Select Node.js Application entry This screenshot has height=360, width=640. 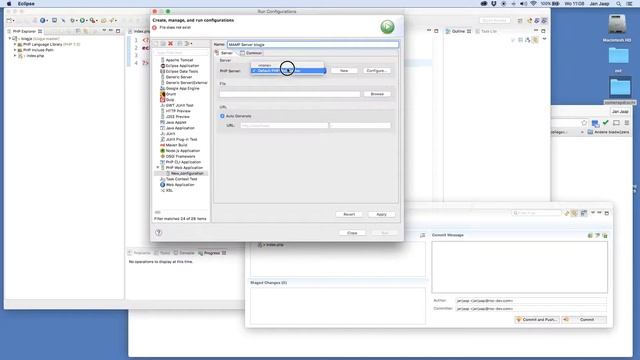tap(183, 151)
